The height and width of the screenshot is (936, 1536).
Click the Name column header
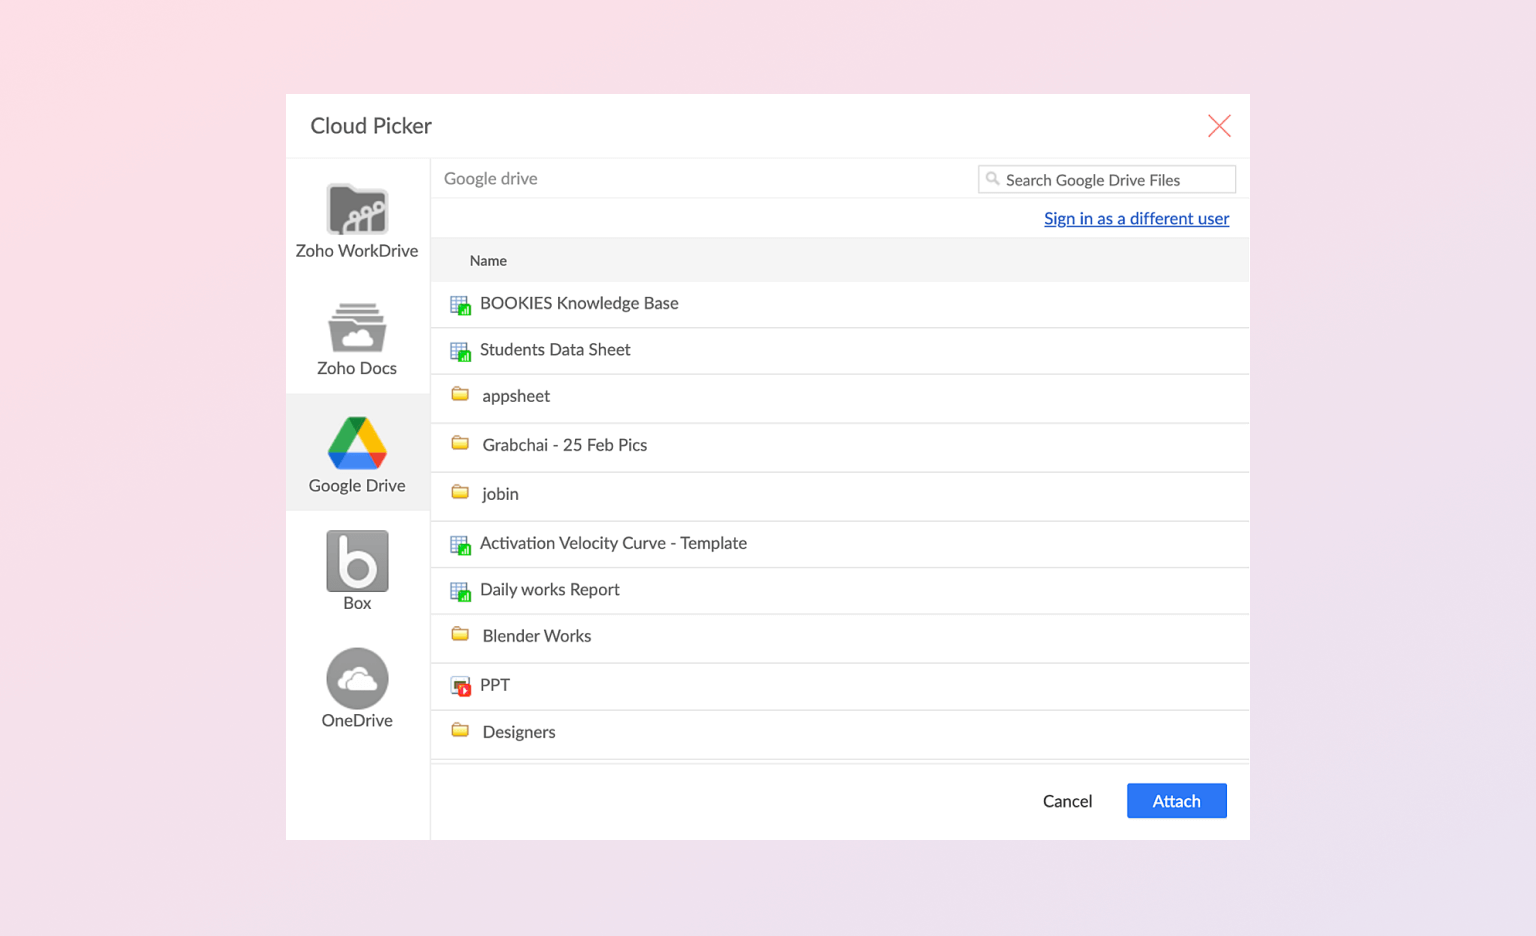point(488,261)
